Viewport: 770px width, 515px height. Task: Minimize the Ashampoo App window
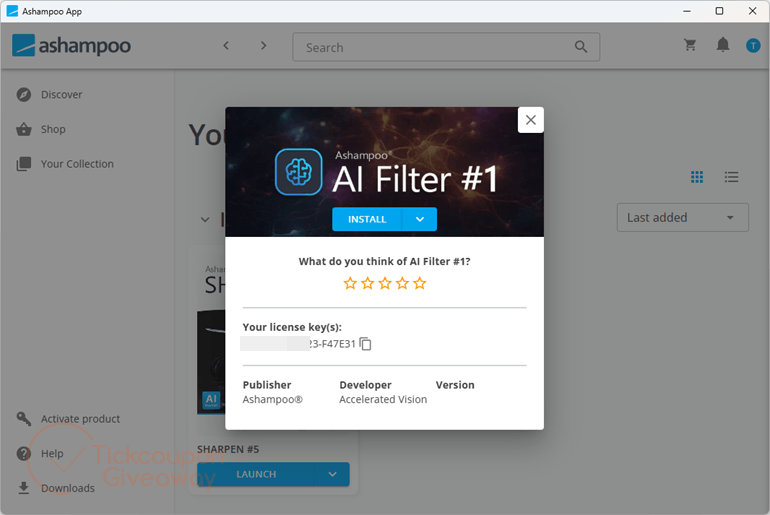pyautogui.click(x=687, y=11)
